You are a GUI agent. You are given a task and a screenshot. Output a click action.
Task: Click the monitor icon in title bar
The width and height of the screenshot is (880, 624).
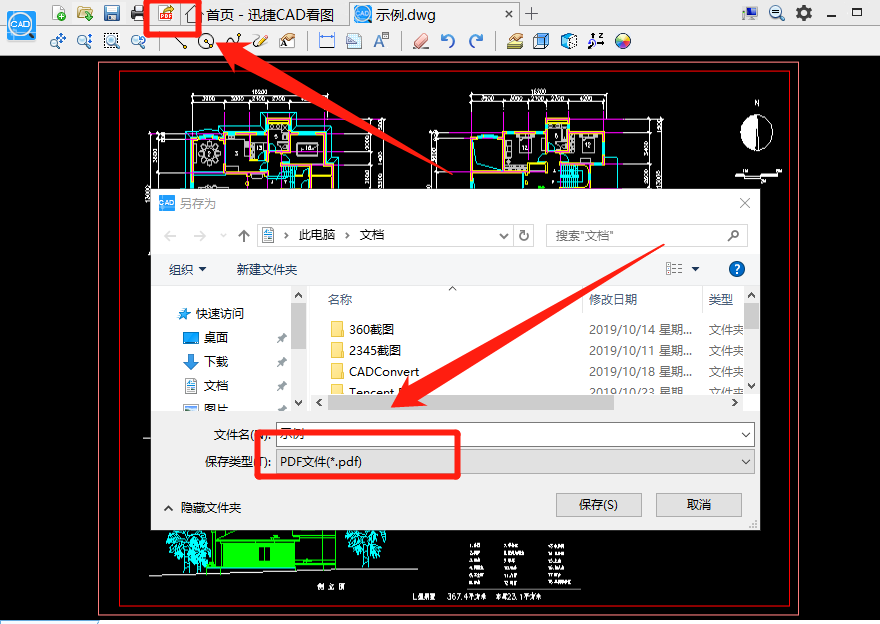click(749, 13)
